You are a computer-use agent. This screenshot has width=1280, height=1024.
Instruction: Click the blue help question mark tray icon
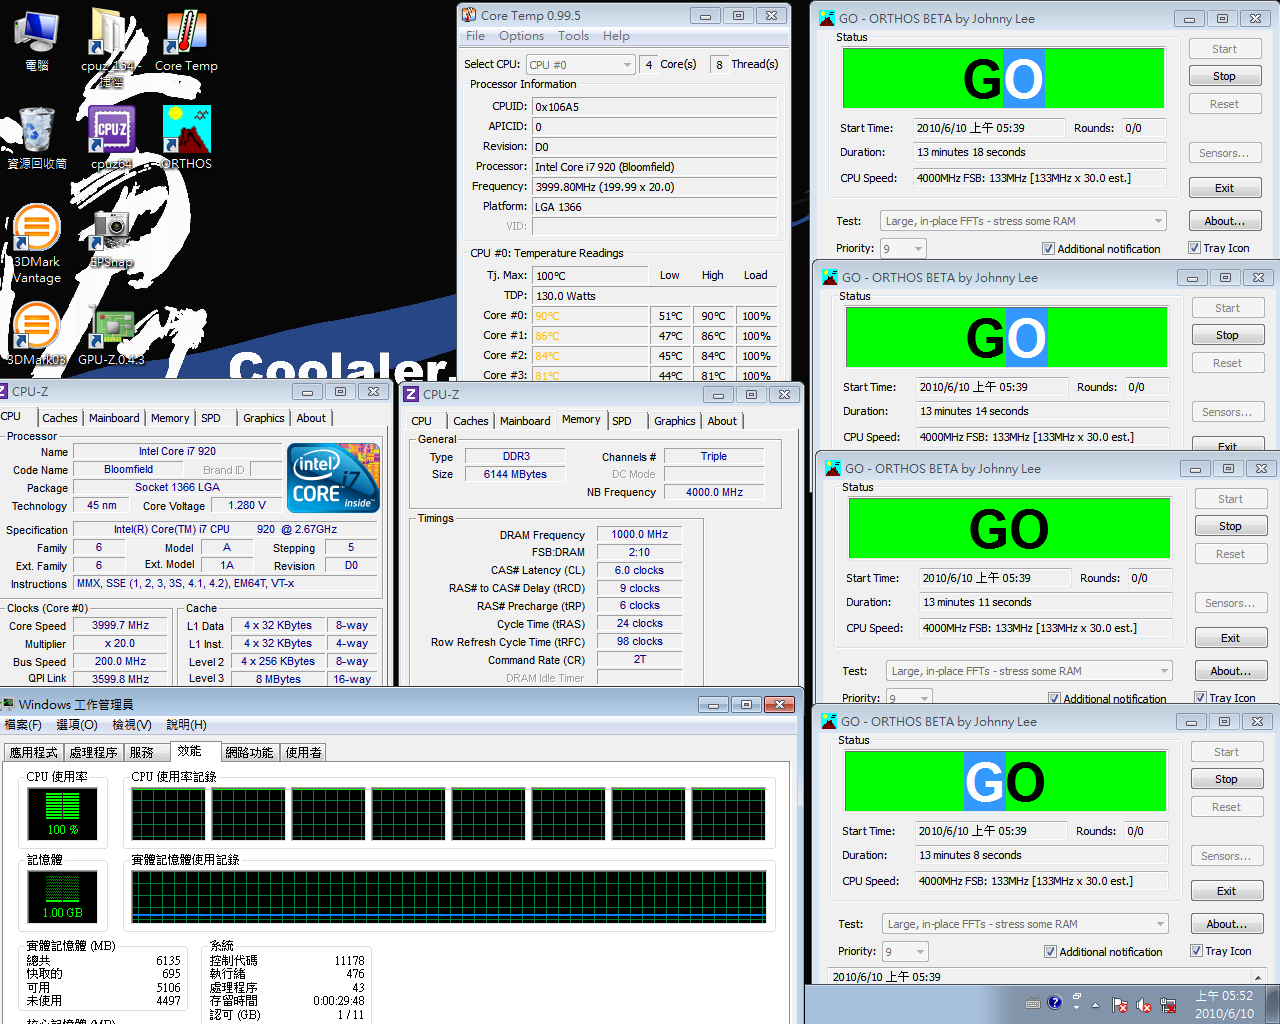1054,1002
